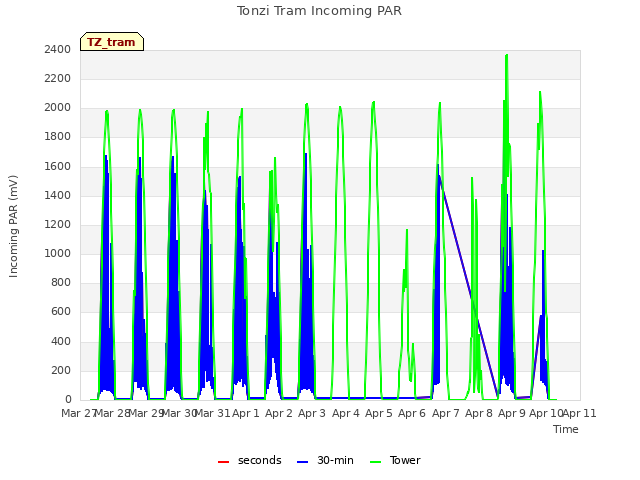The image size is (640, 480).
Task: Click the Mar 29 x-axis date label
Action: point(146,413)
